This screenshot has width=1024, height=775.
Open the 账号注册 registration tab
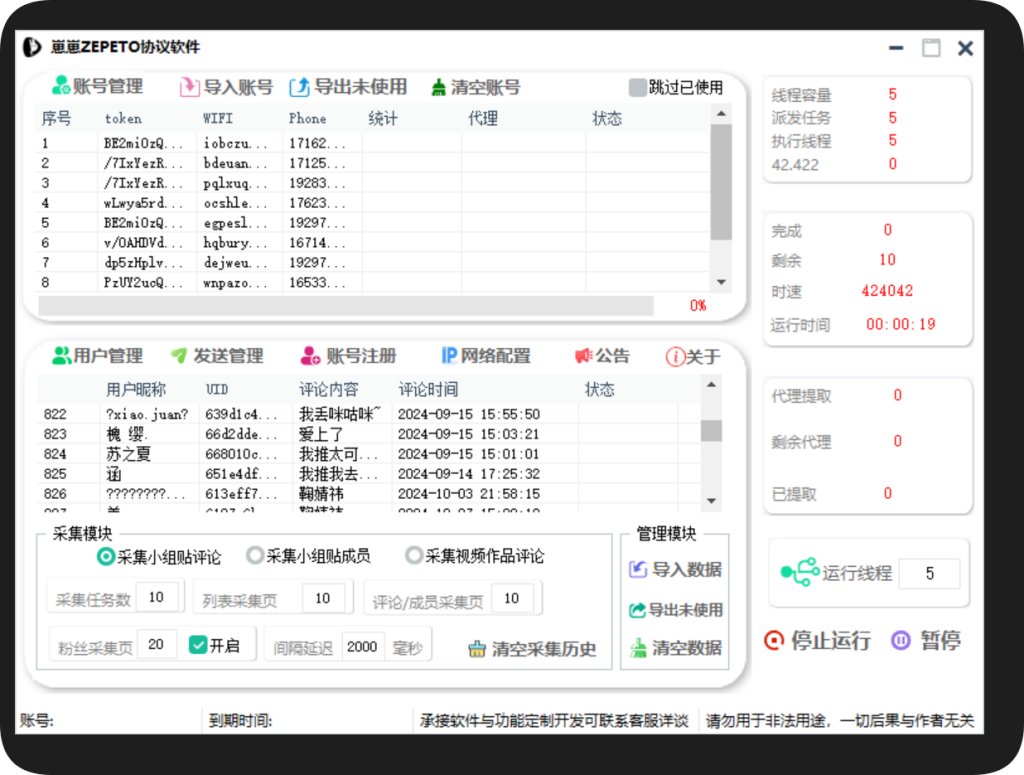(350, 355)
